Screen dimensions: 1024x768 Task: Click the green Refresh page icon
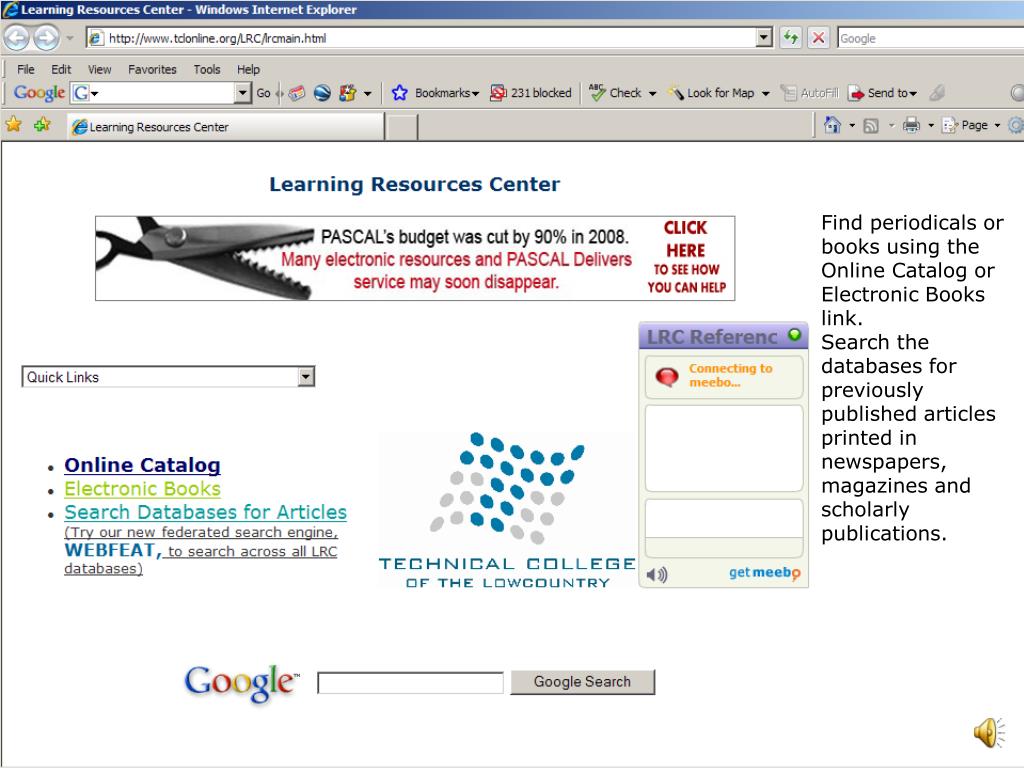pyautogui.click(x=791, y=38)
